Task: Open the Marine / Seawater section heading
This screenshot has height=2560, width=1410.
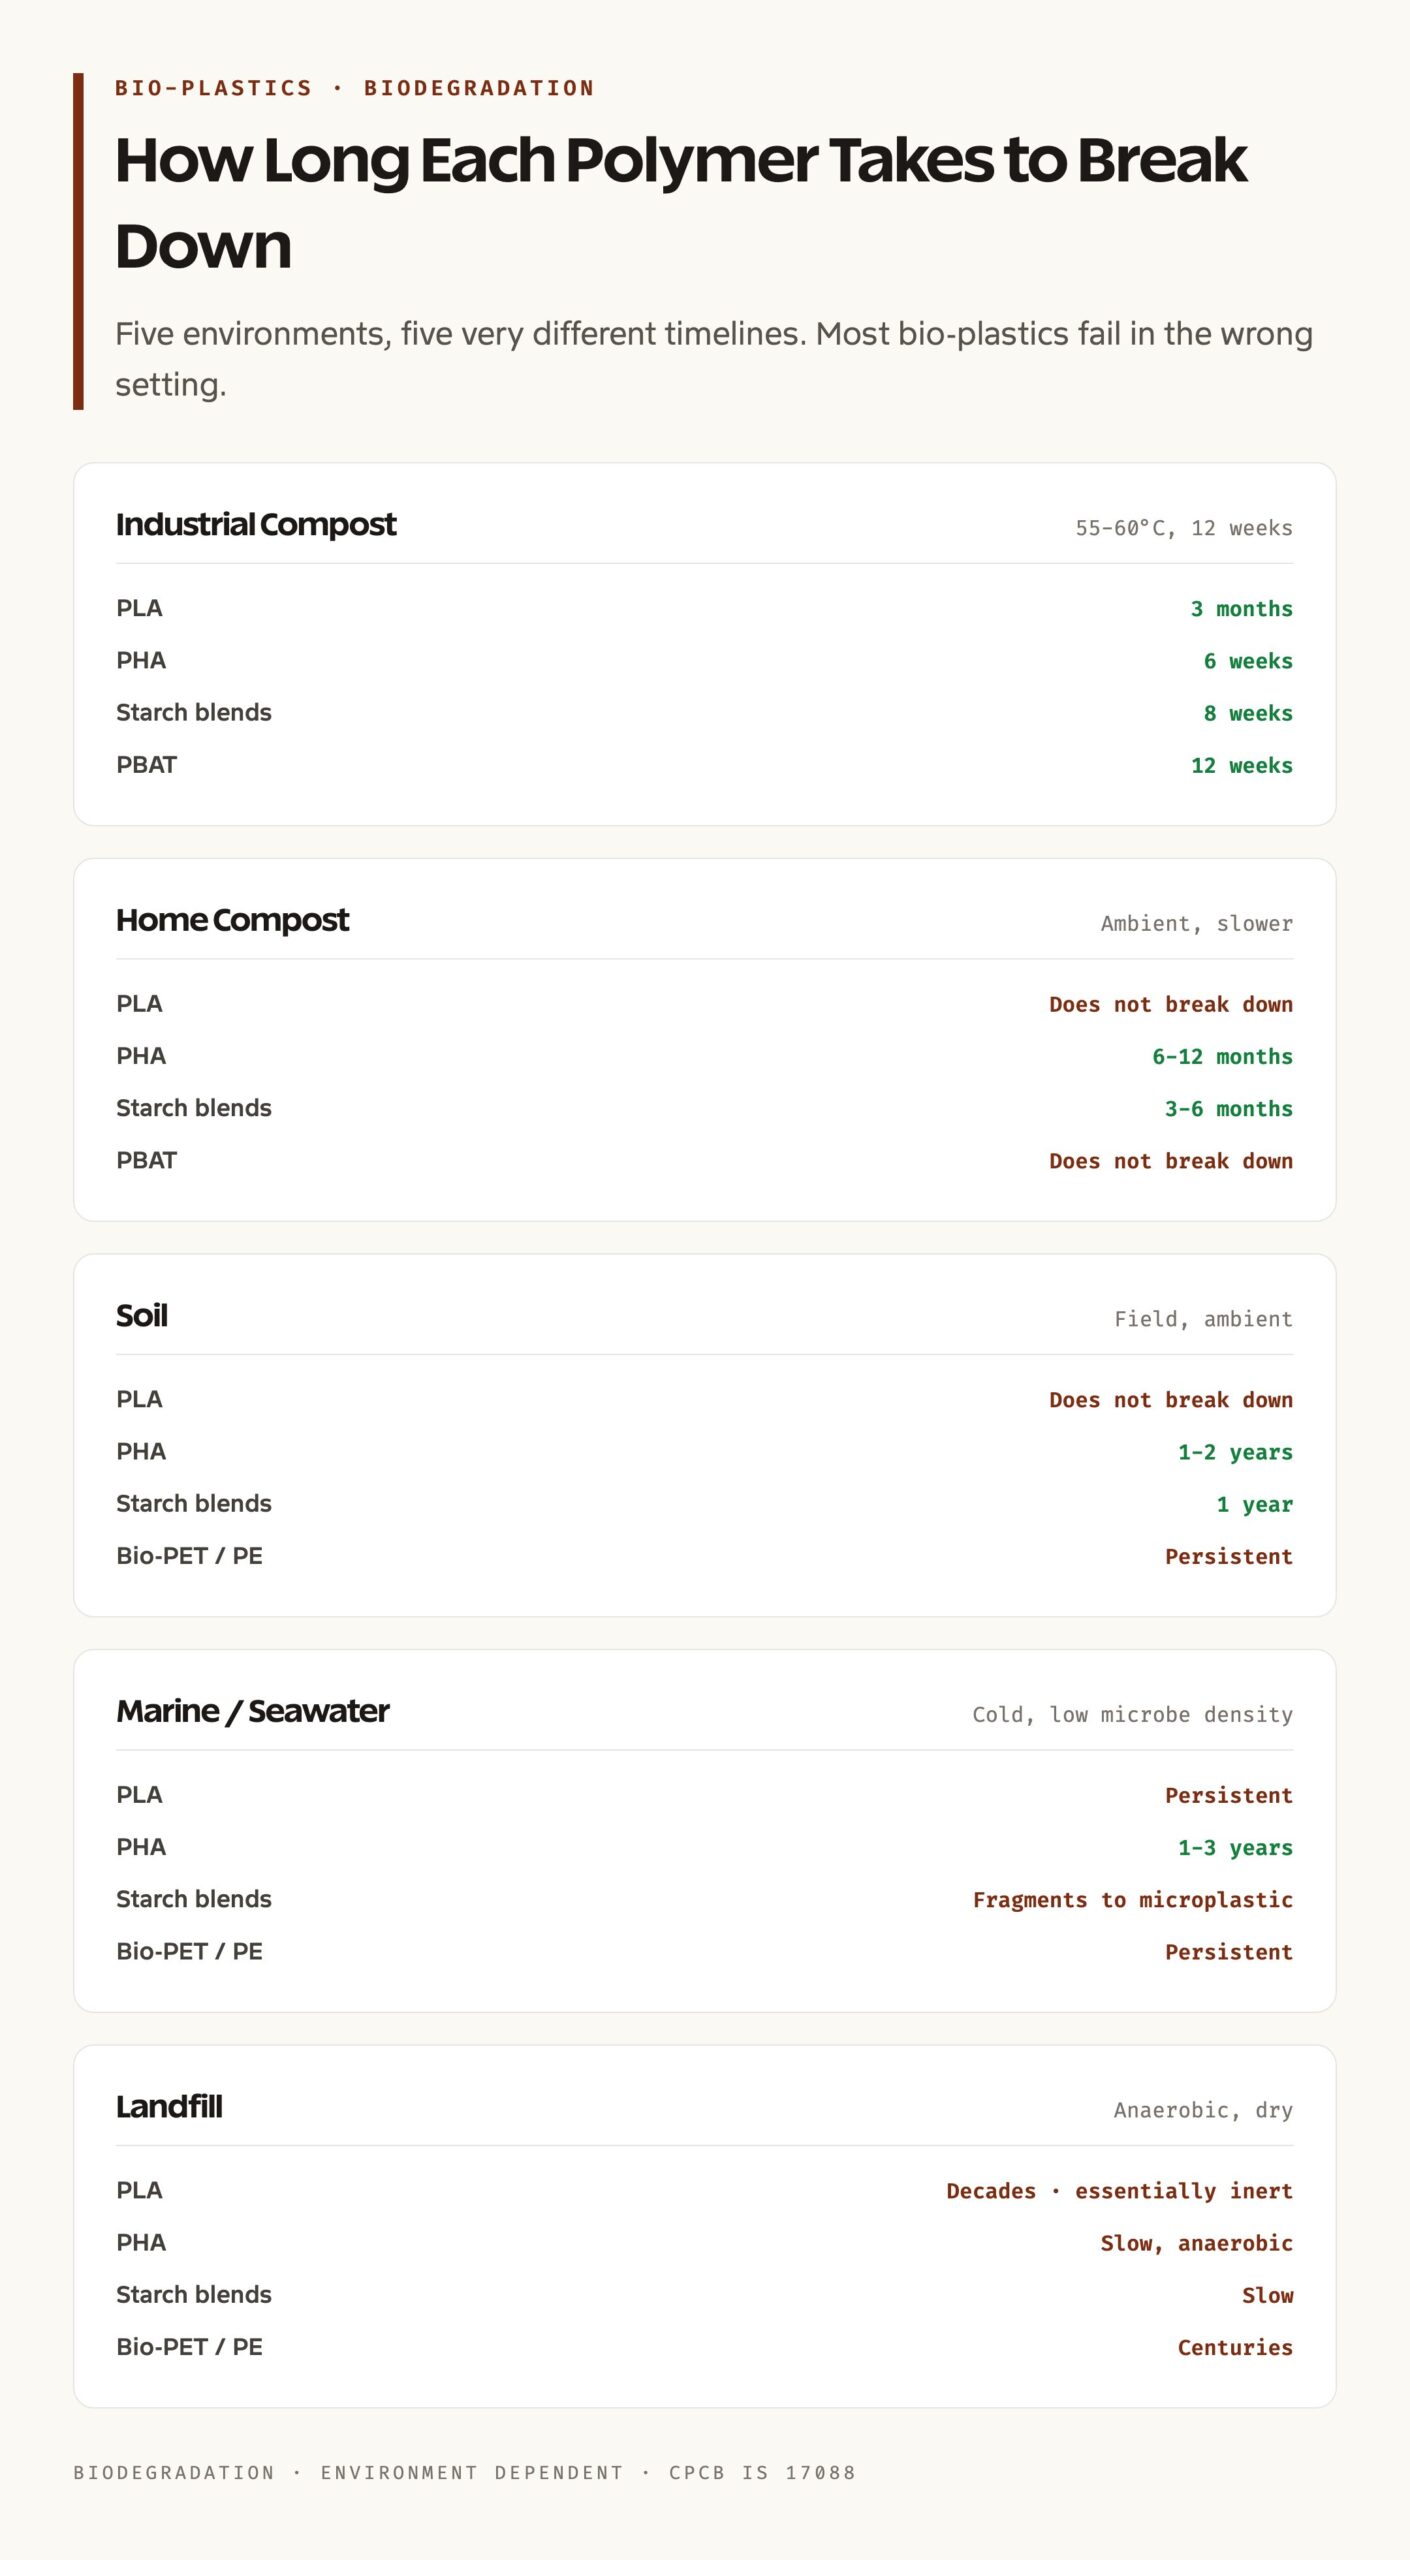Action: (x=253, y=1711)
